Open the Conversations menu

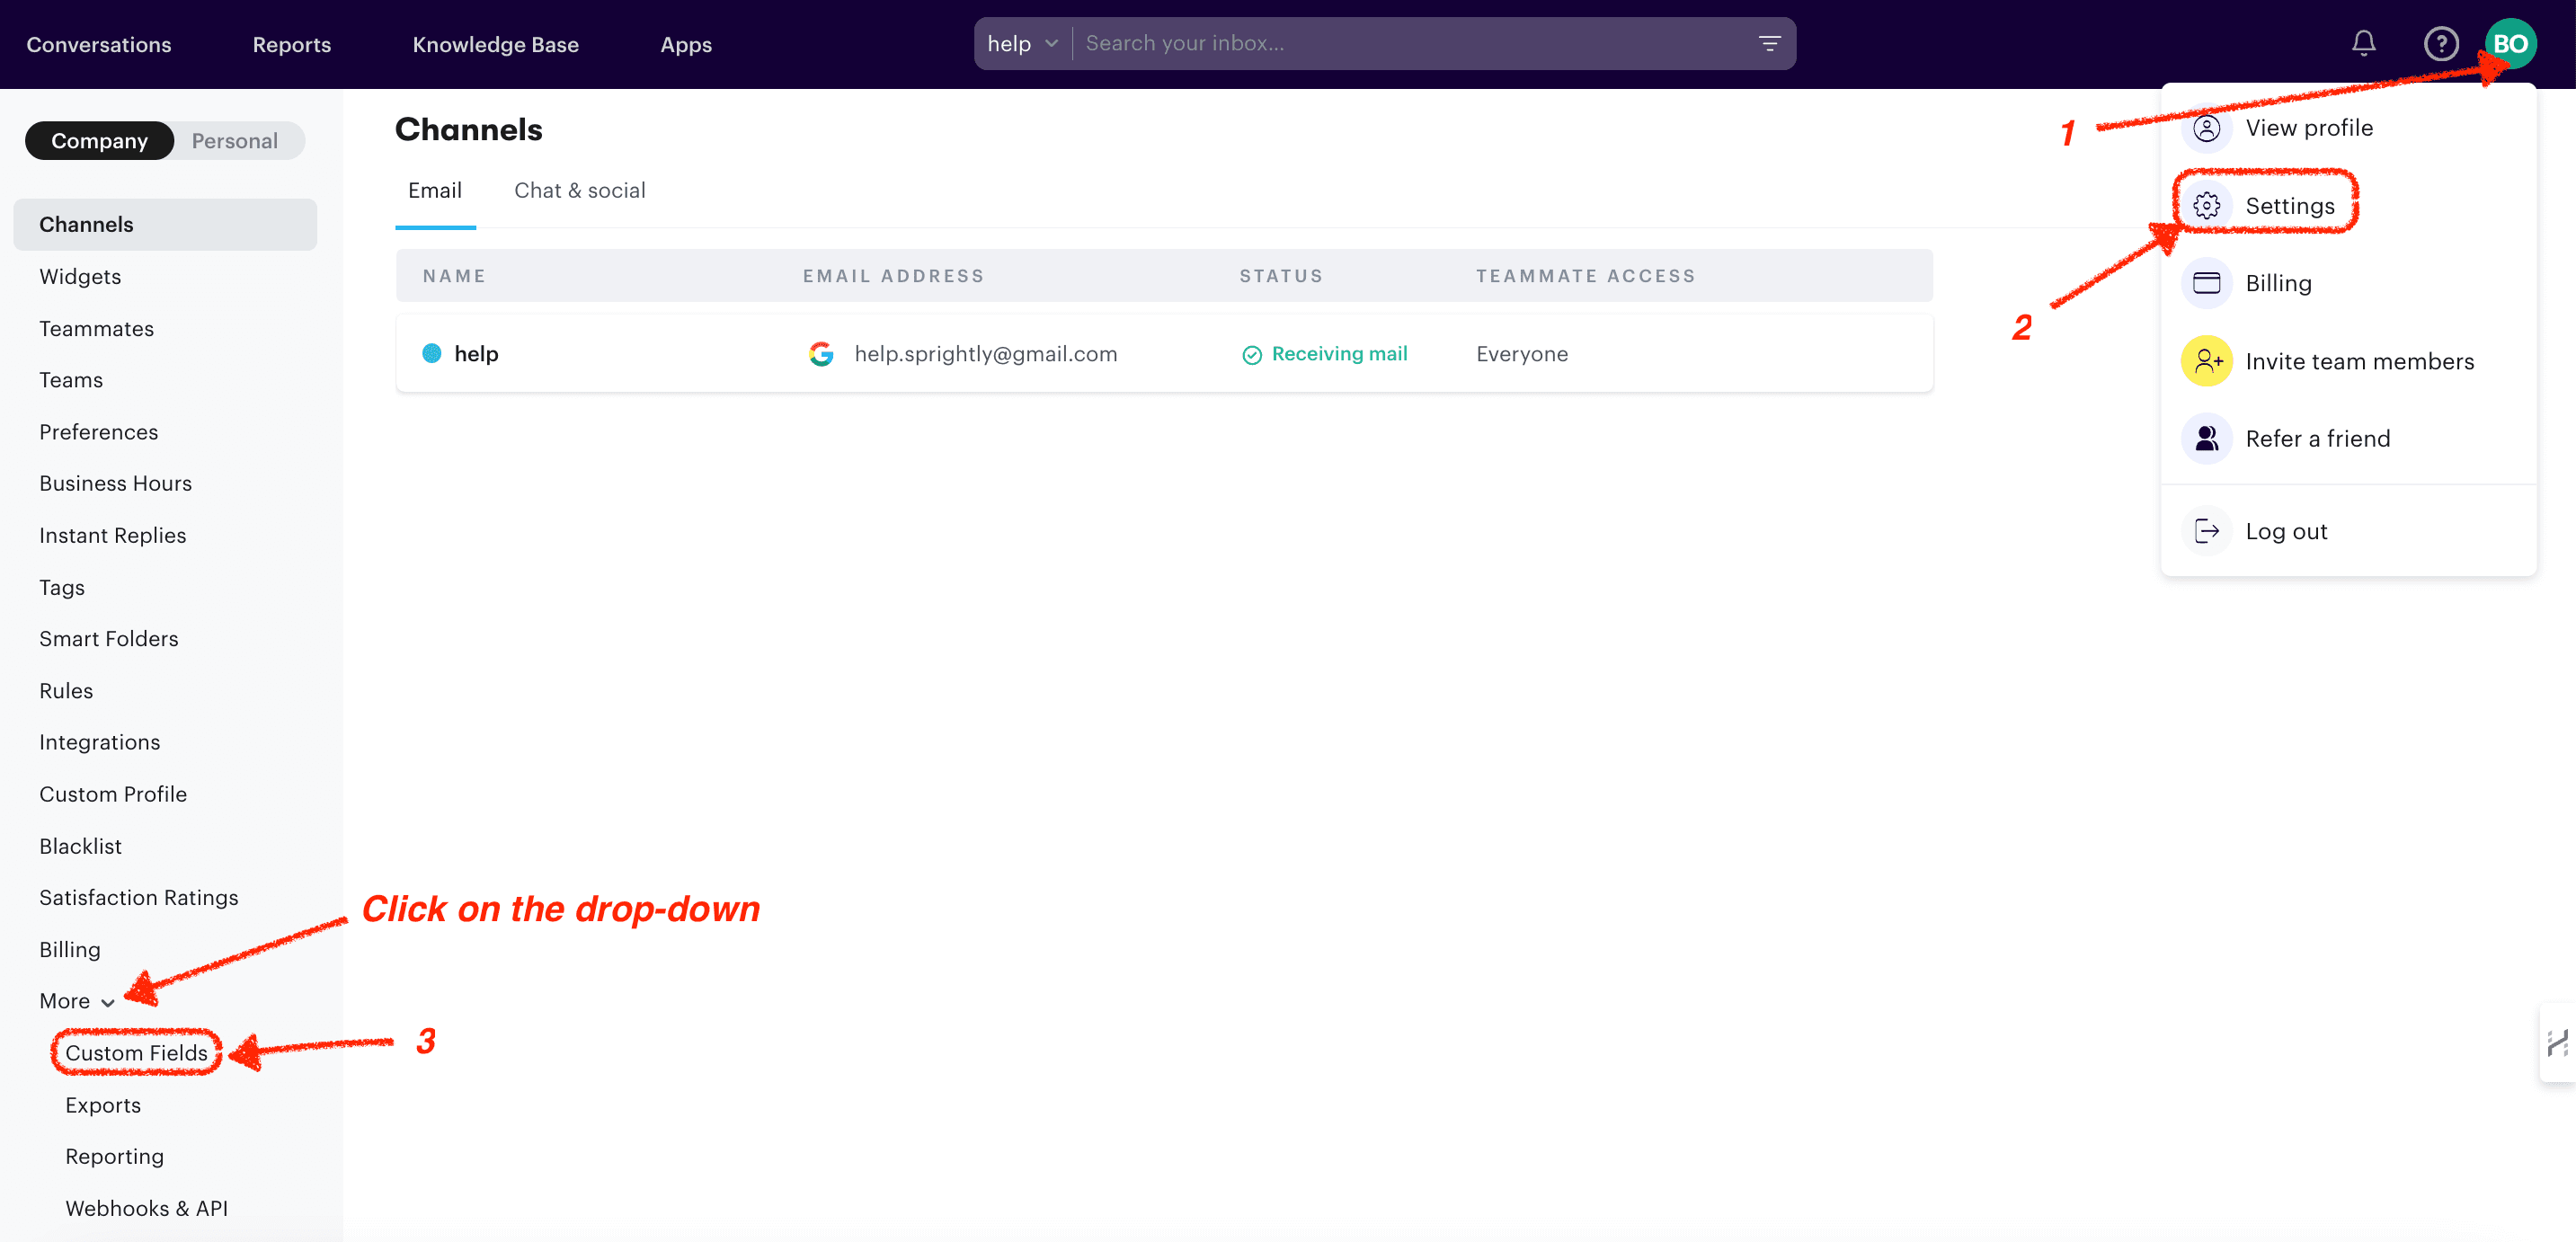click(x=98, y=44)
